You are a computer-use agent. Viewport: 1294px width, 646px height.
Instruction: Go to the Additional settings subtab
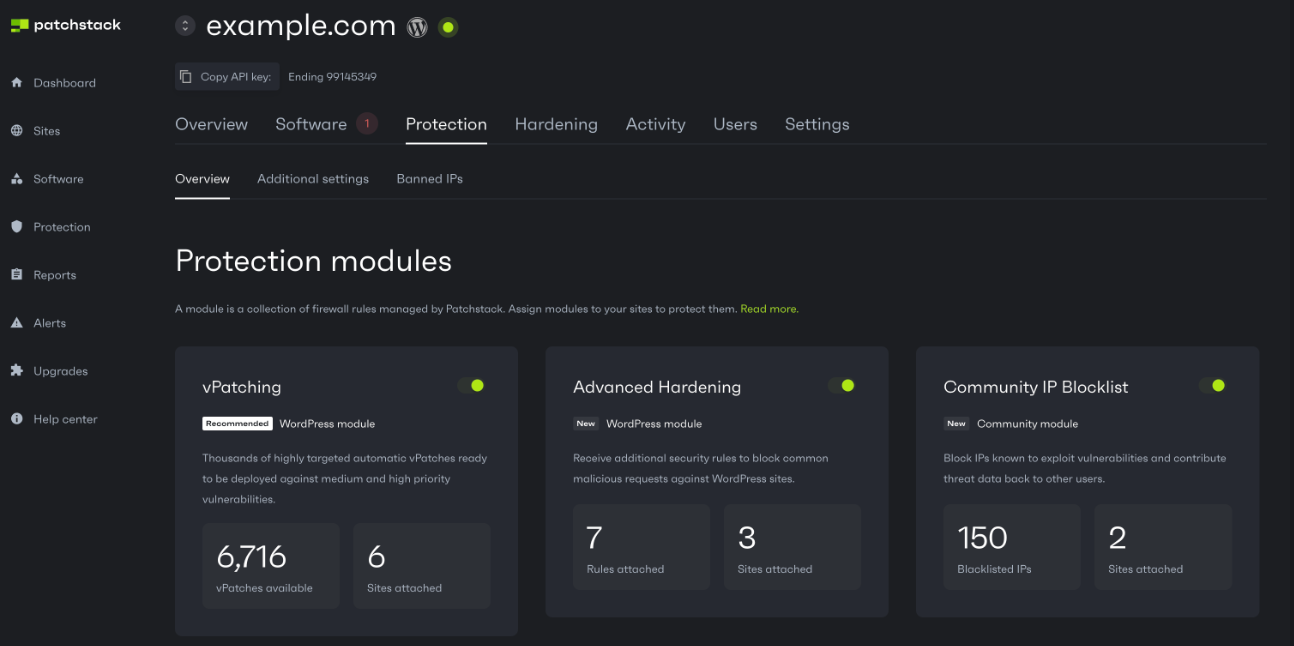[313, 179]
